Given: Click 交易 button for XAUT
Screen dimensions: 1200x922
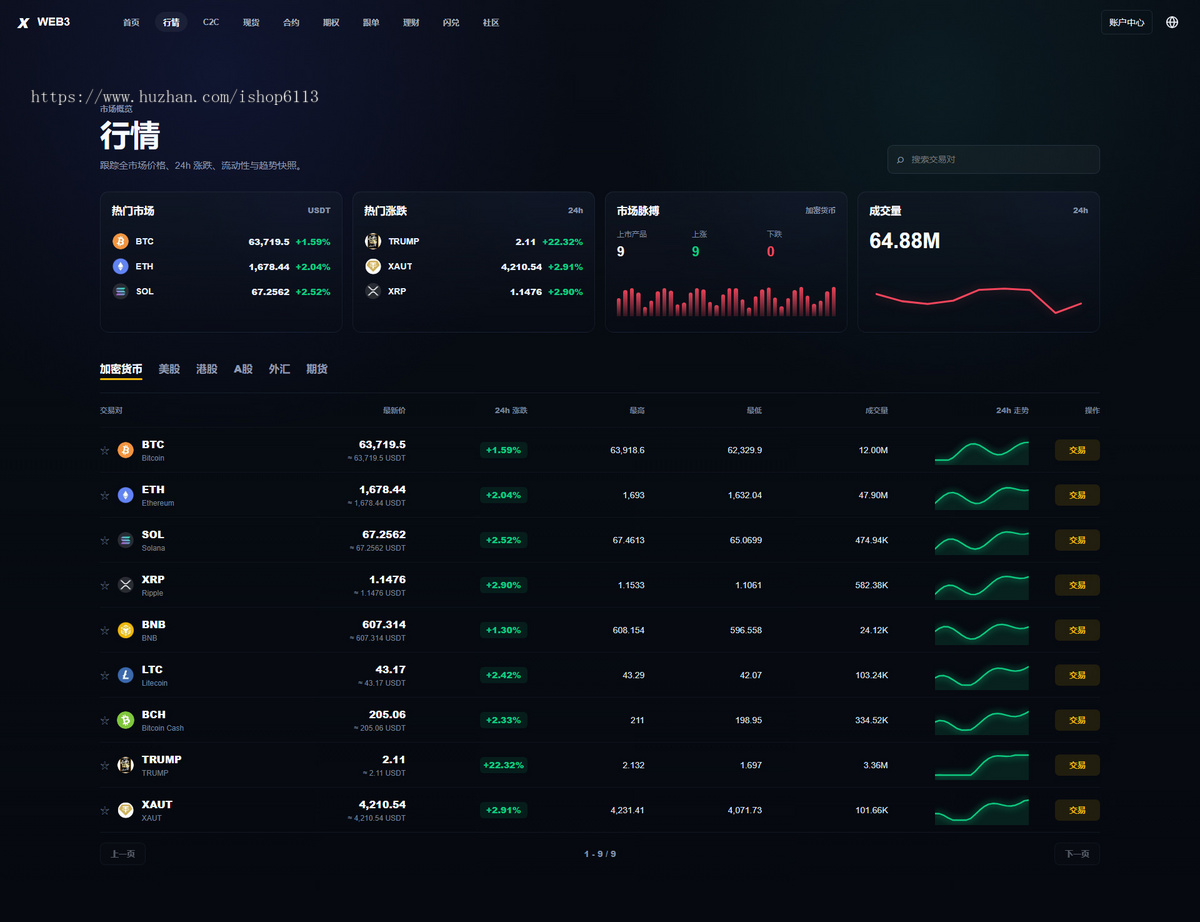Looking at the screenshot, I should [1077, 810].
